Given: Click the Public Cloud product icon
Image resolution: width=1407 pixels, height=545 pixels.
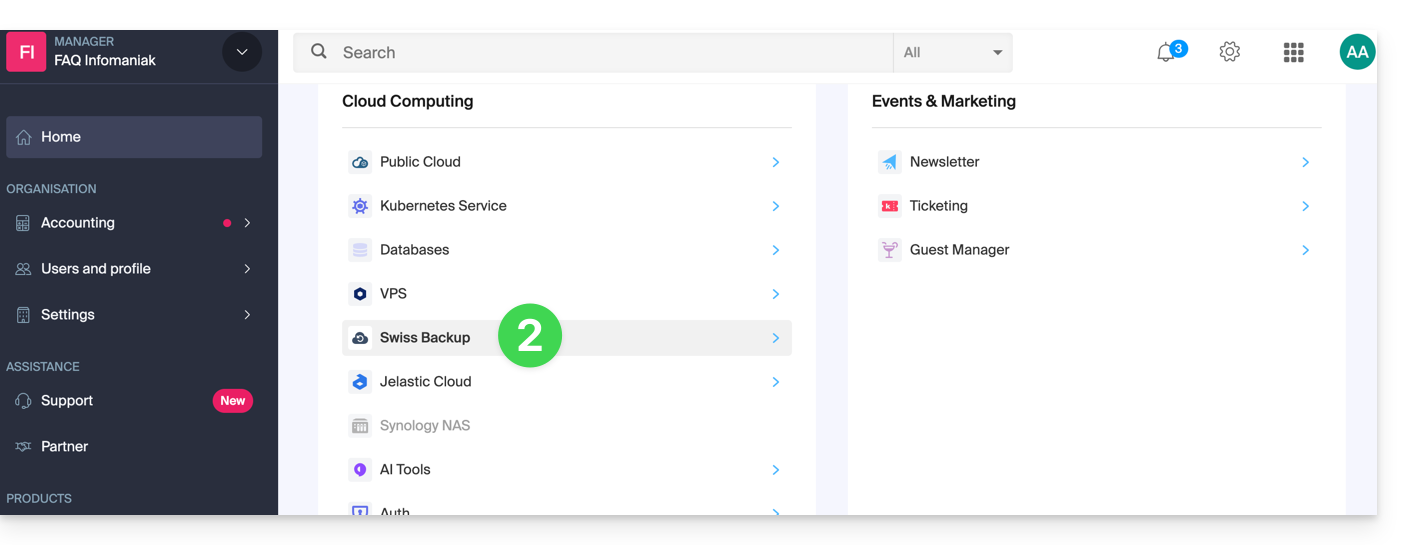Looking at the screenshot, I should [x=360, y=162].
